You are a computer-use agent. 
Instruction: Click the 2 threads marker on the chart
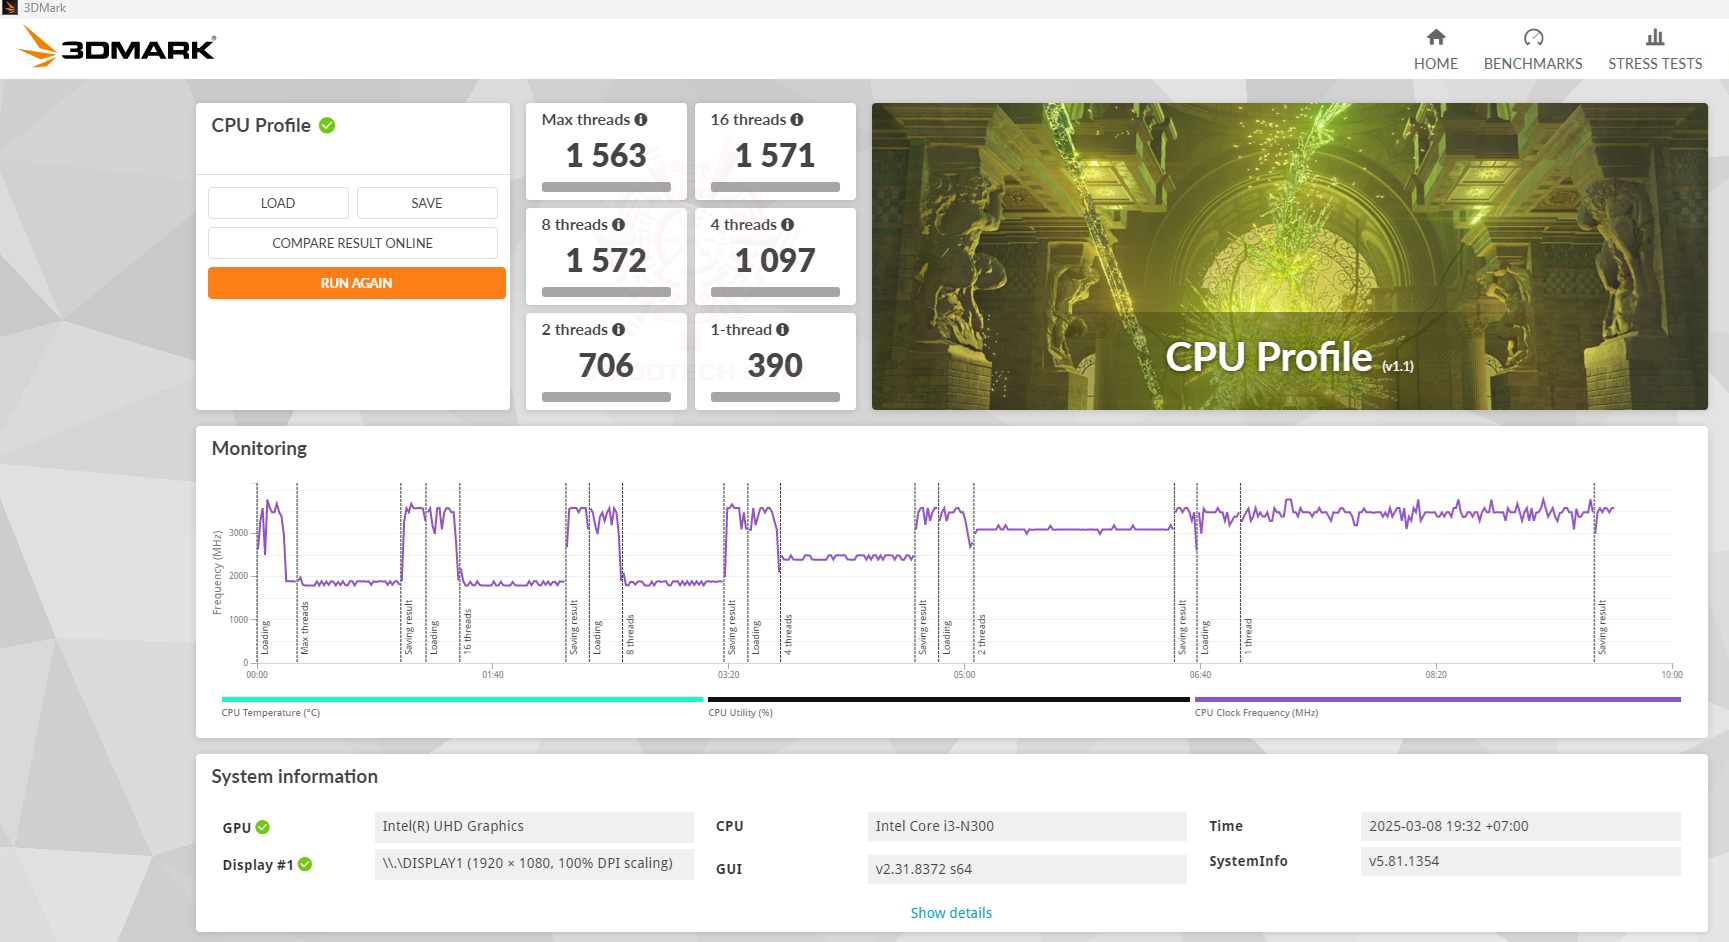coord(981,634)
